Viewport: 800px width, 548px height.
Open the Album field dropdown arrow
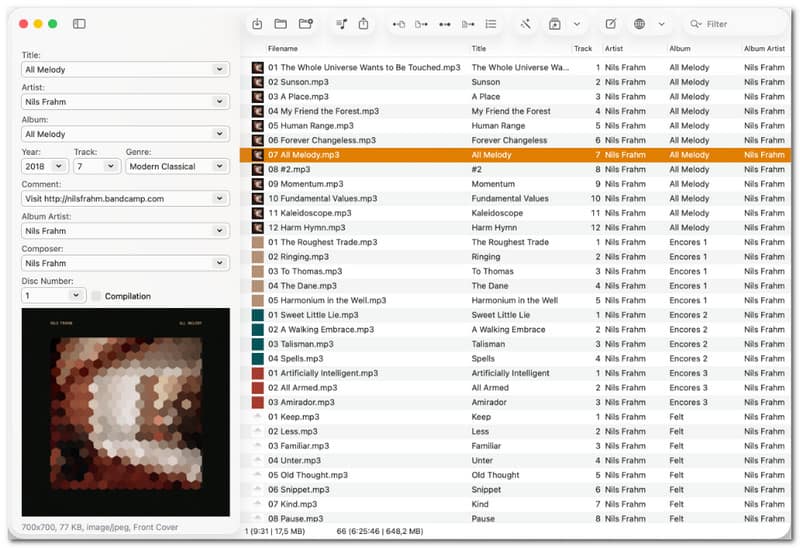219,134
